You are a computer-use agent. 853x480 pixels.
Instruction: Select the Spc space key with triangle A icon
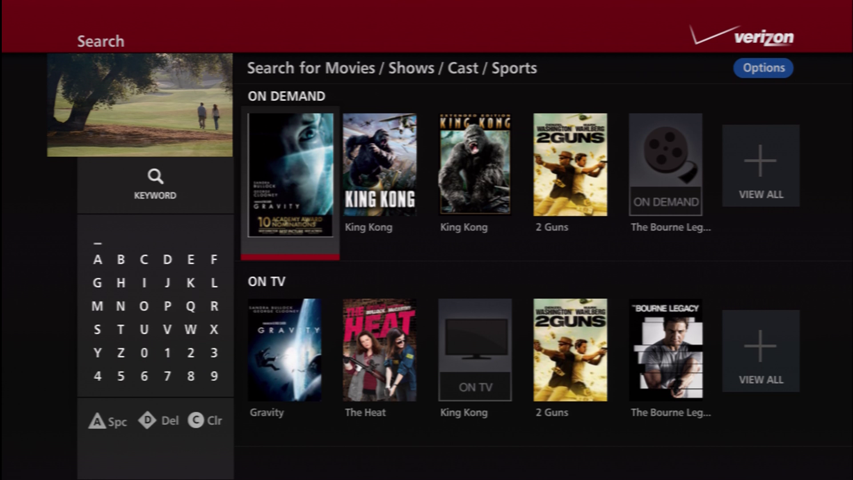(x=108, y=421)
